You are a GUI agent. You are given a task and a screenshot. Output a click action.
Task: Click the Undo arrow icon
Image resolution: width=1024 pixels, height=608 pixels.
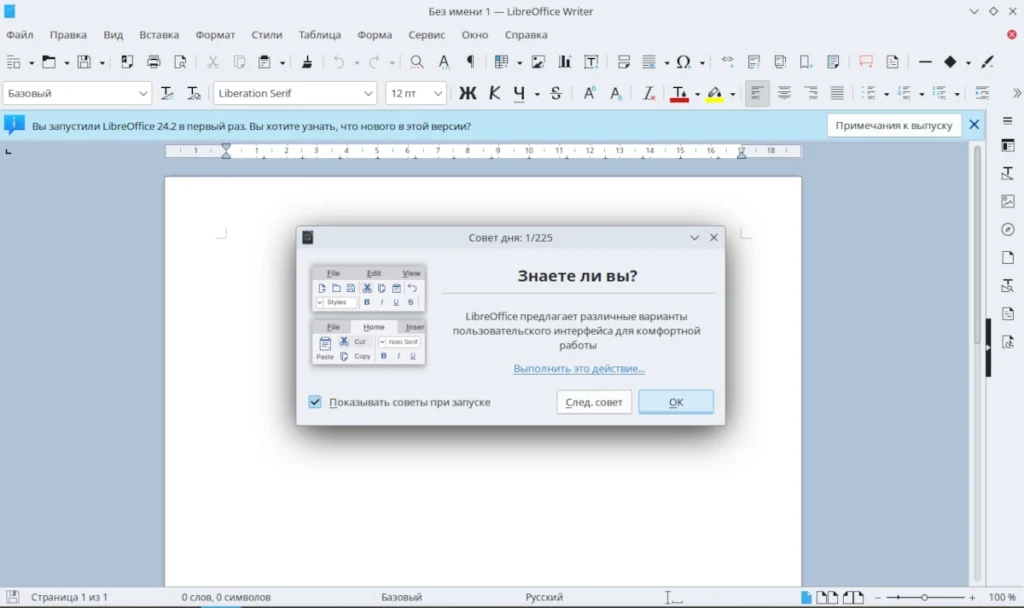[338, 62]
